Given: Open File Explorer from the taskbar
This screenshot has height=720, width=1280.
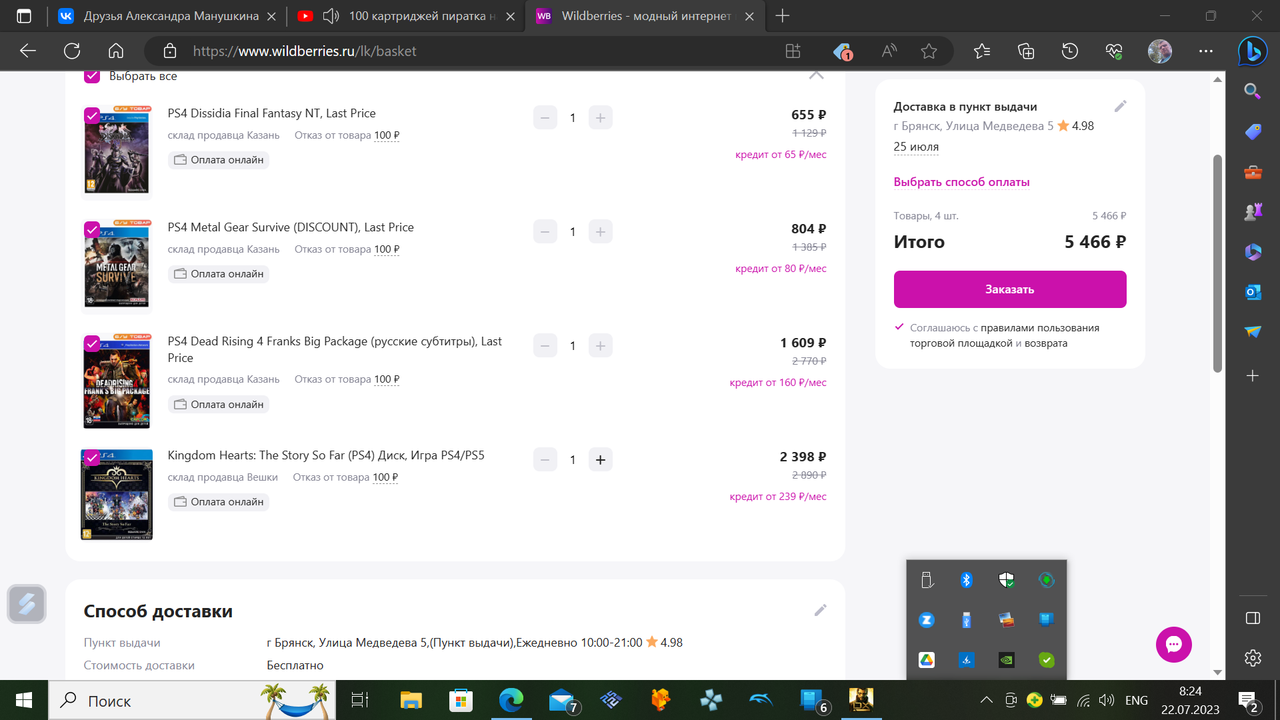Looking at the screenshot, I should tap(411, 700).
